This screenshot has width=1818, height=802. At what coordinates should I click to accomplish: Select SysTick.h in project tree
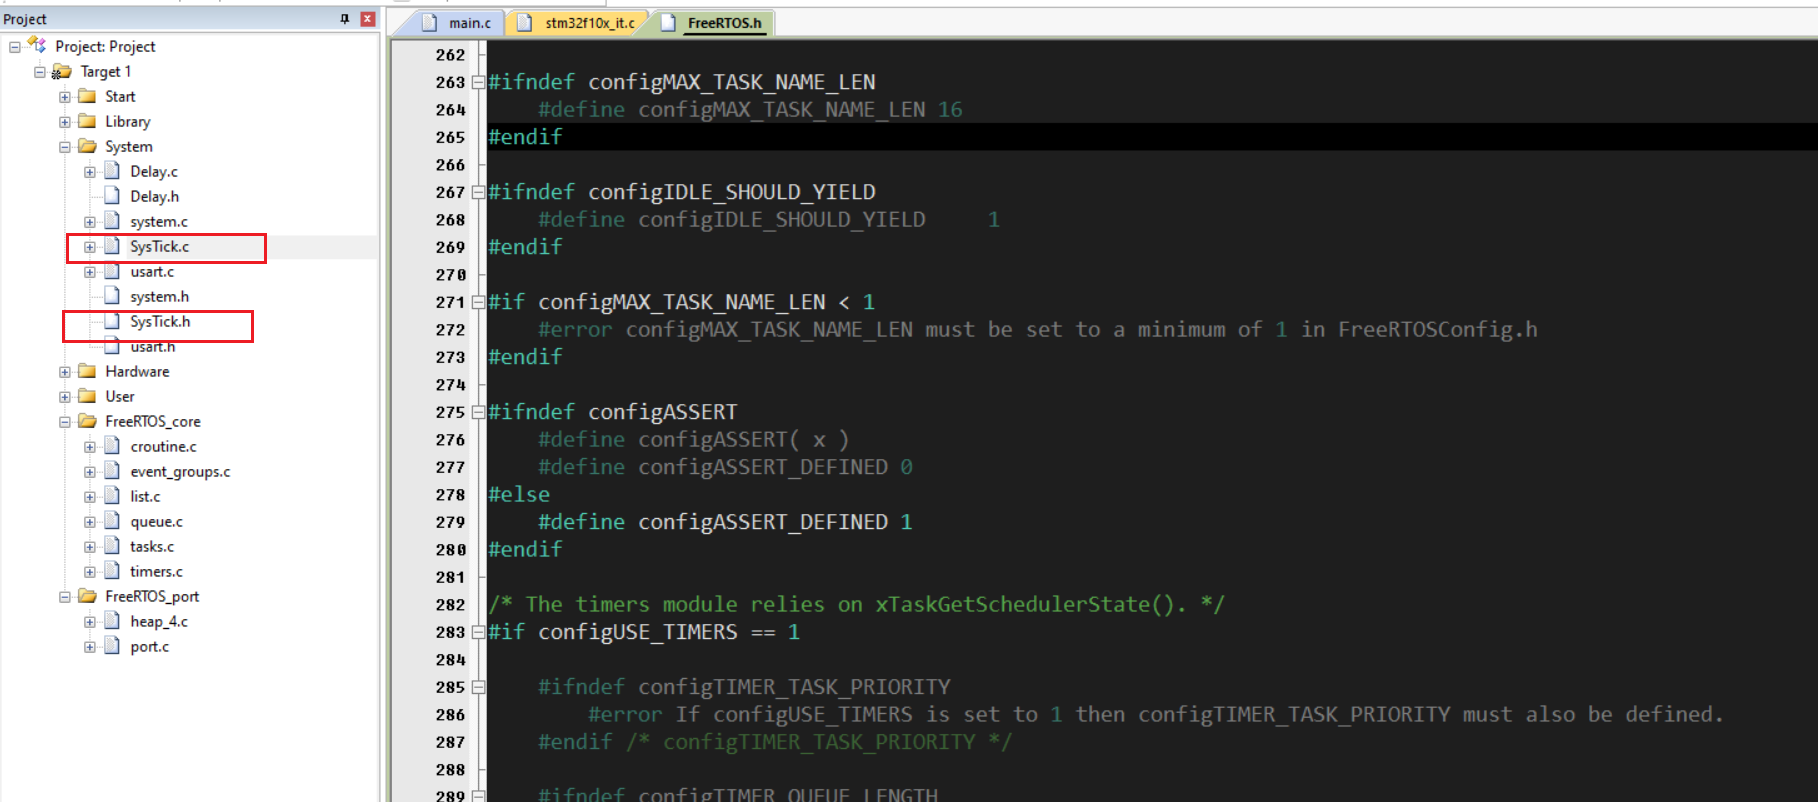160,322
